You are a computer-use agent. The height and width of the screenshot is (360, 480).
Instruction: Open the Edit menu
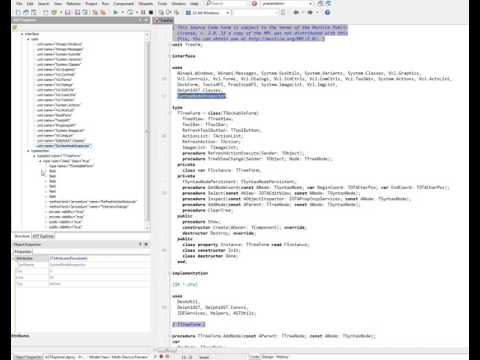tap(30, 4)
